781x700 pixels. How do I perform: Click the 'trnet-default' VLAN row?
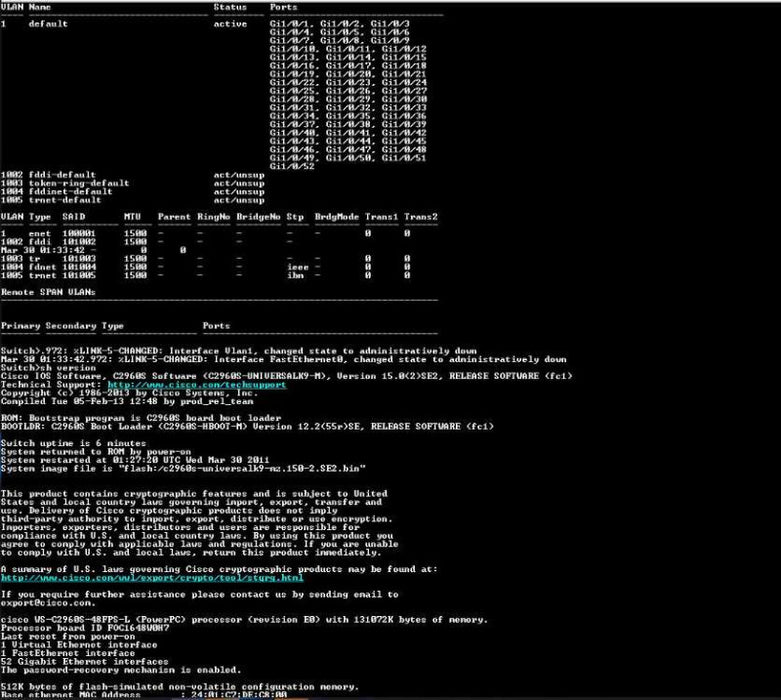pos(132,200)
